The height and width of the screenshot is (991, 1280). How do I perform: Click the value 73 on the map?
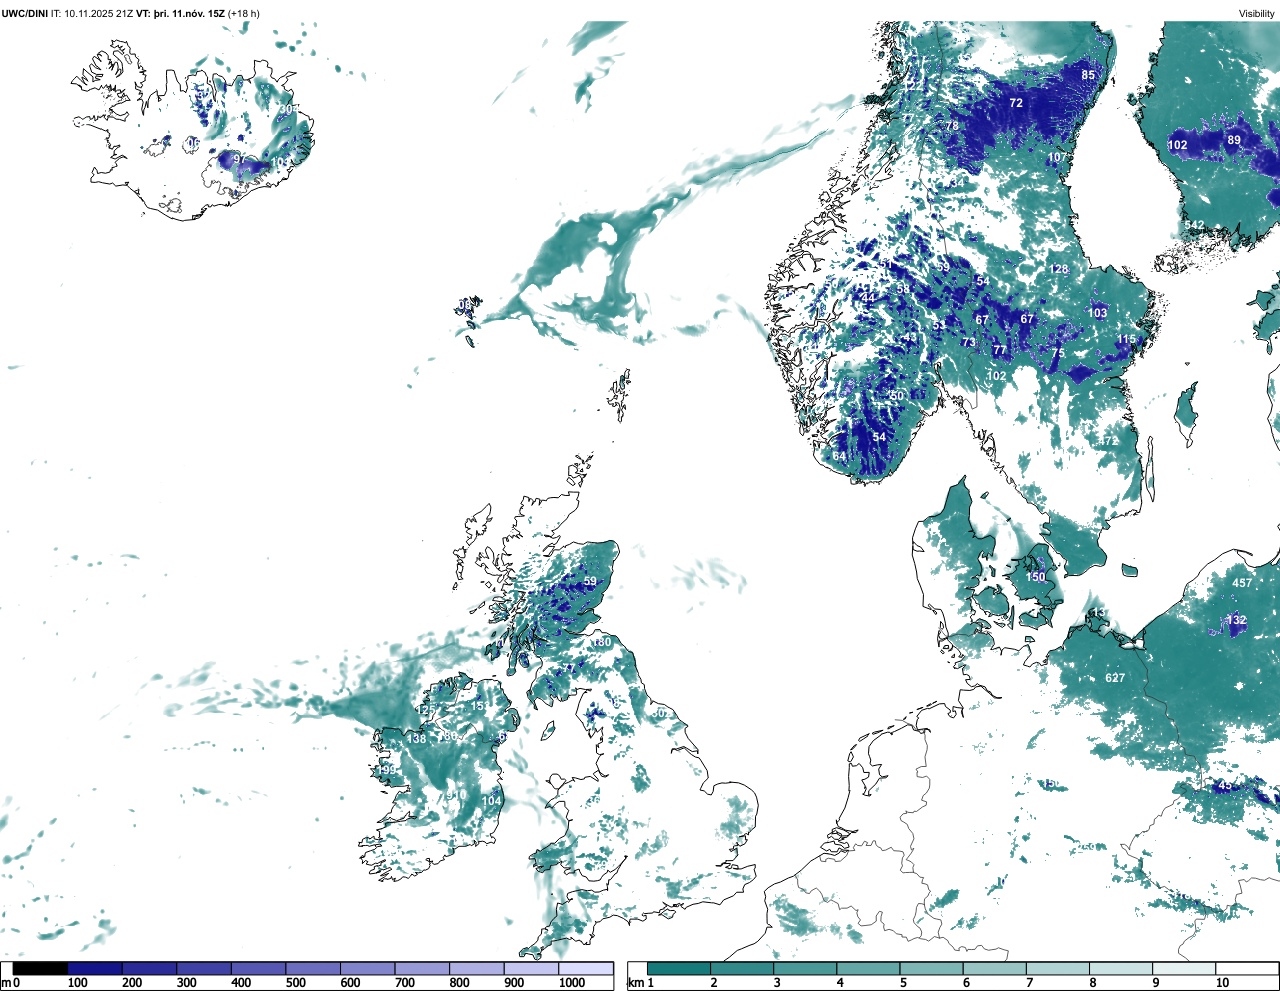[x=968, y=342]
